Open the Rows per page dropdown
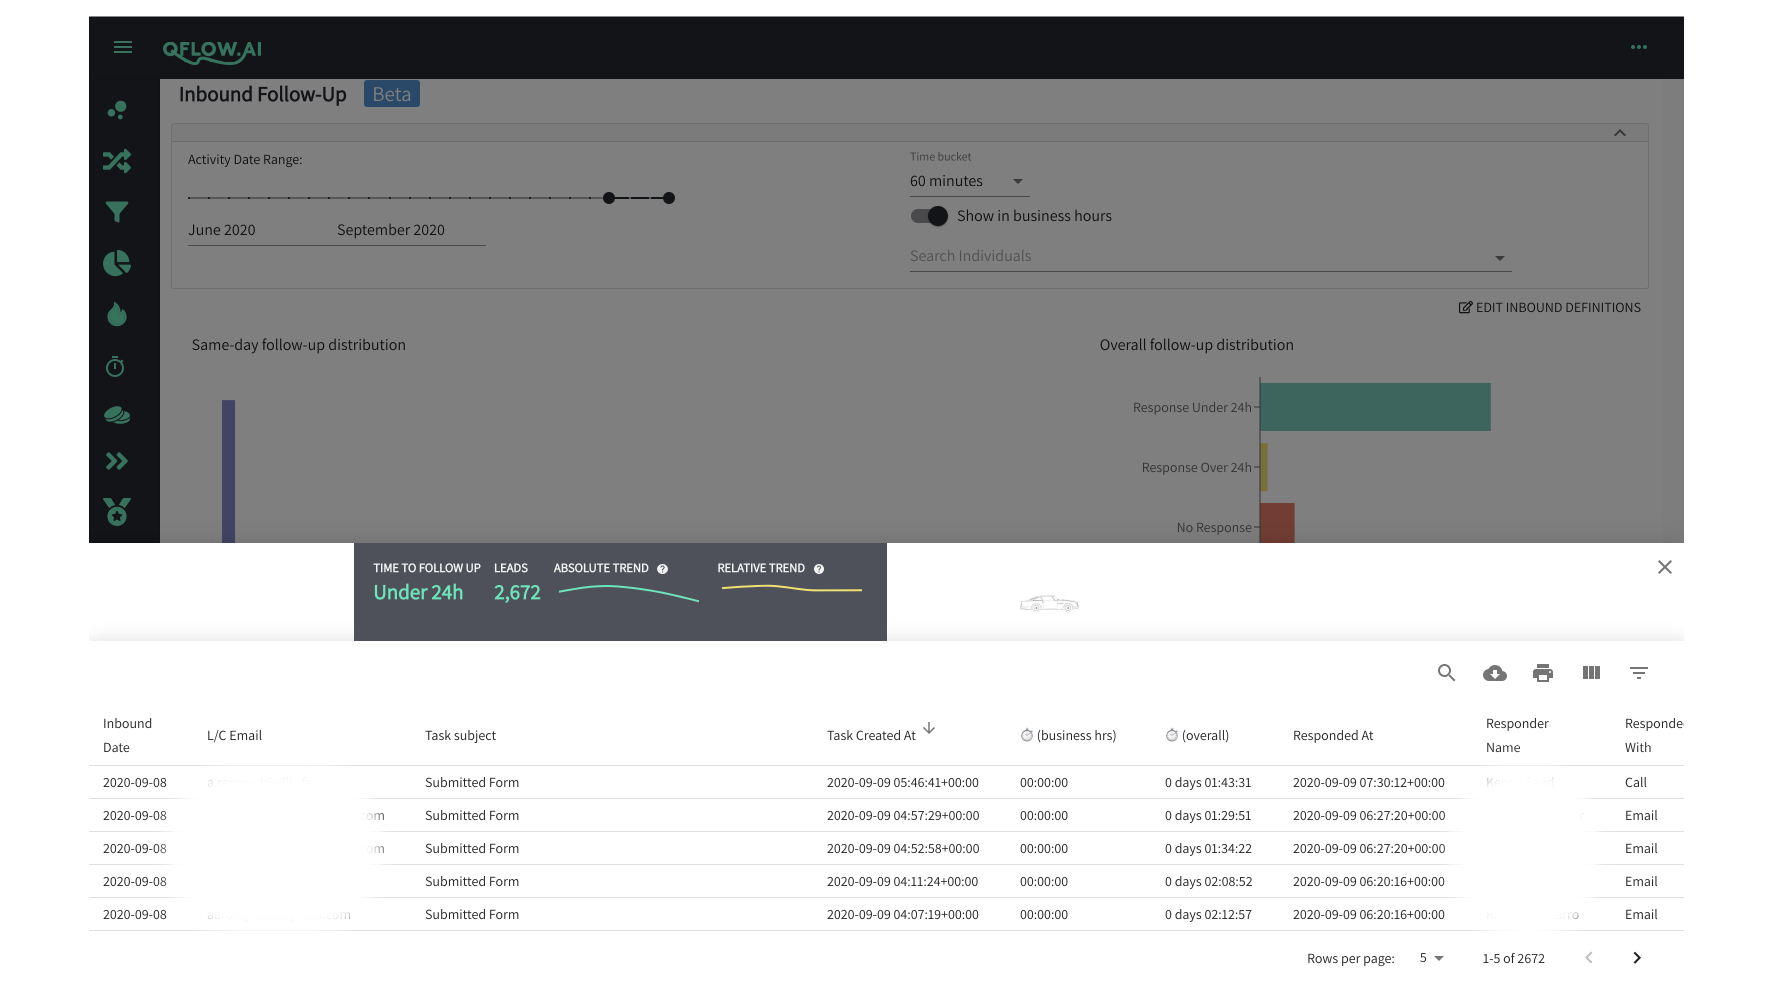This screenshot has width=1773, height=997. [1431, 957]
